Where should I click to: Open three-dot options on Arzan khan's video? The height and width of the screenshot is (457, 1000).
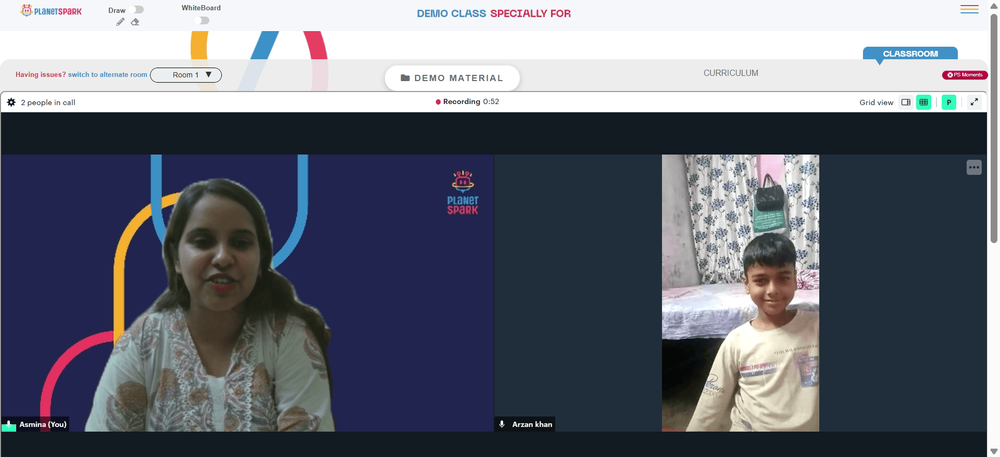(974, 168)
